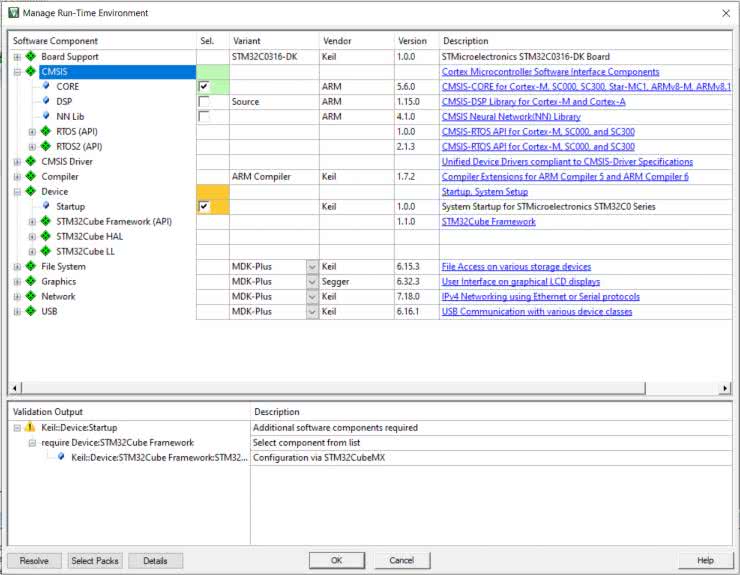Image resolution: width=740 pixels, height=575 pixels.
Task: Select the RTOS2 (API) tree item
Action: point(79,147)
